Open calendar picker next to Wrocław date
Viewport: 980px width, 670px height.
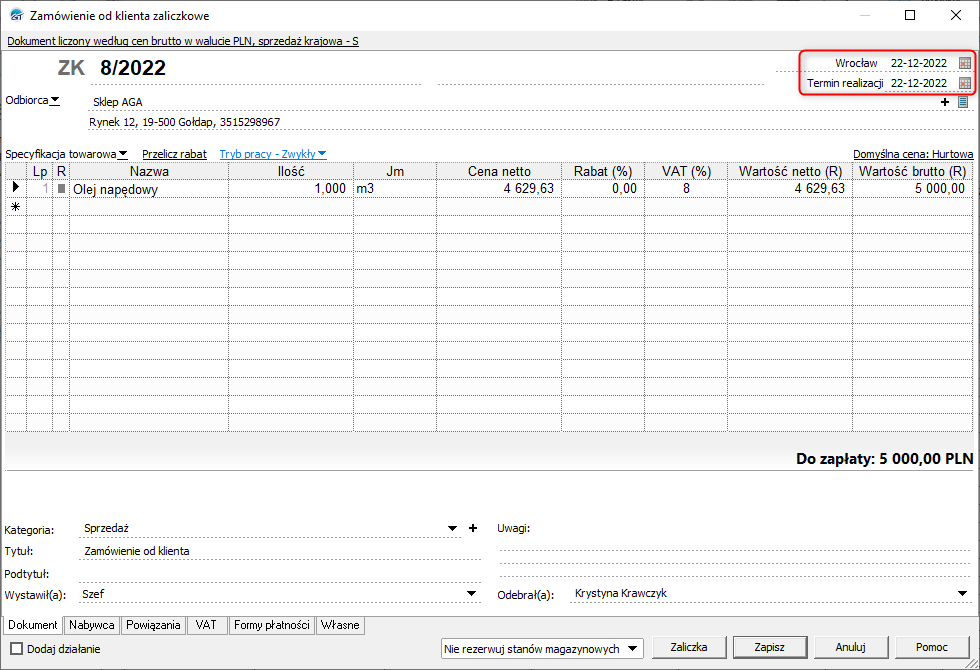pyautogui.click(x=964, y=63)
